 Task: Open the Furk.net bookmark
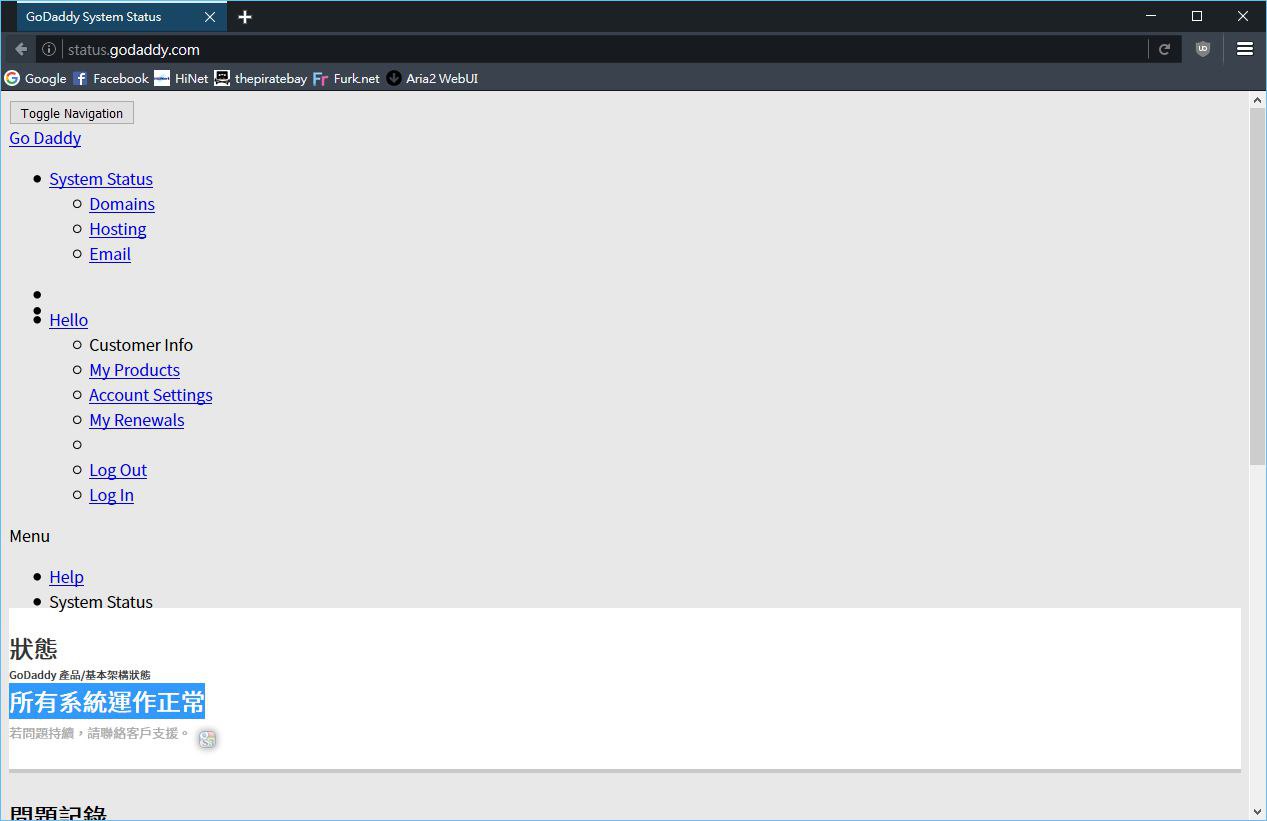(346, 78)
